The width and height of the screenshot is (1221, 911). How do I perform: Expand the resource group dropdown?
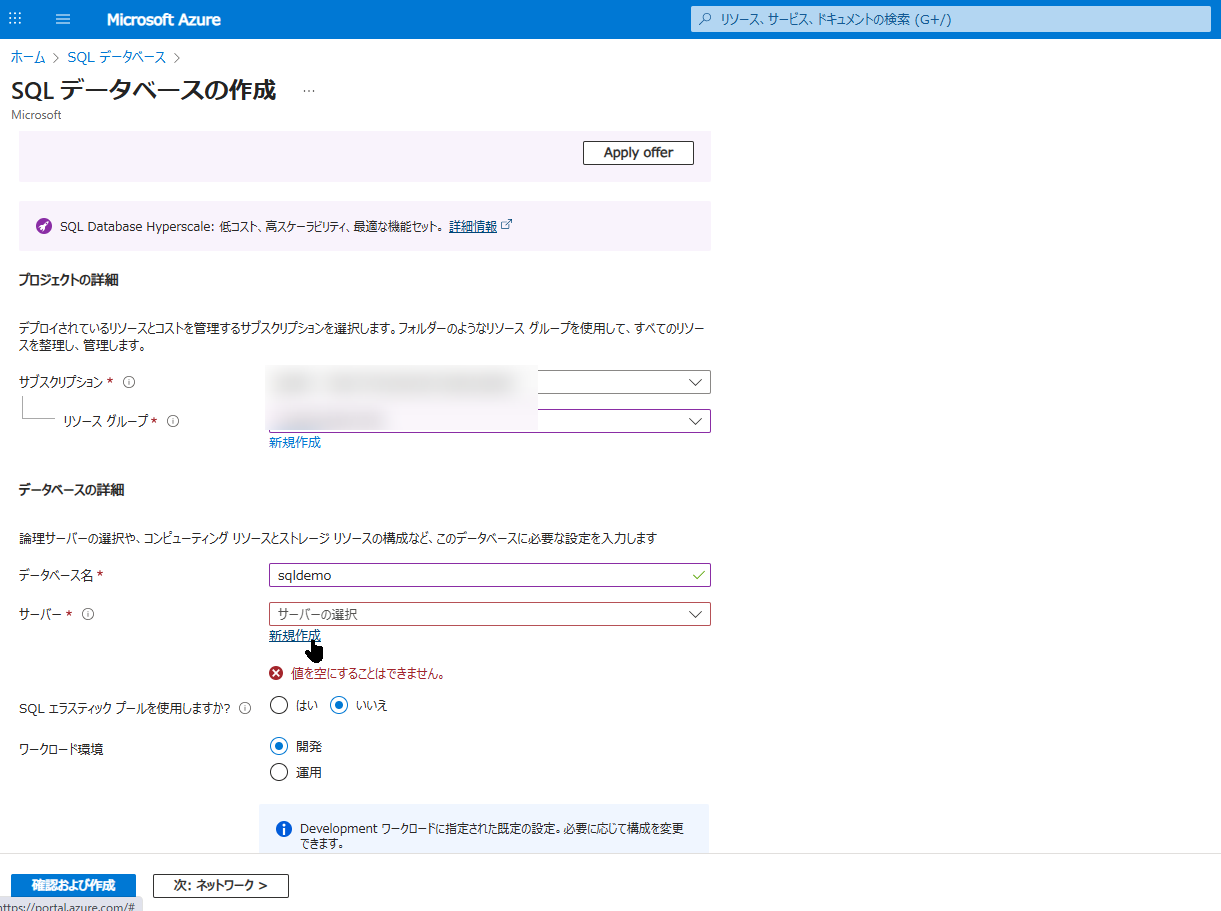[x=695, y=421]
